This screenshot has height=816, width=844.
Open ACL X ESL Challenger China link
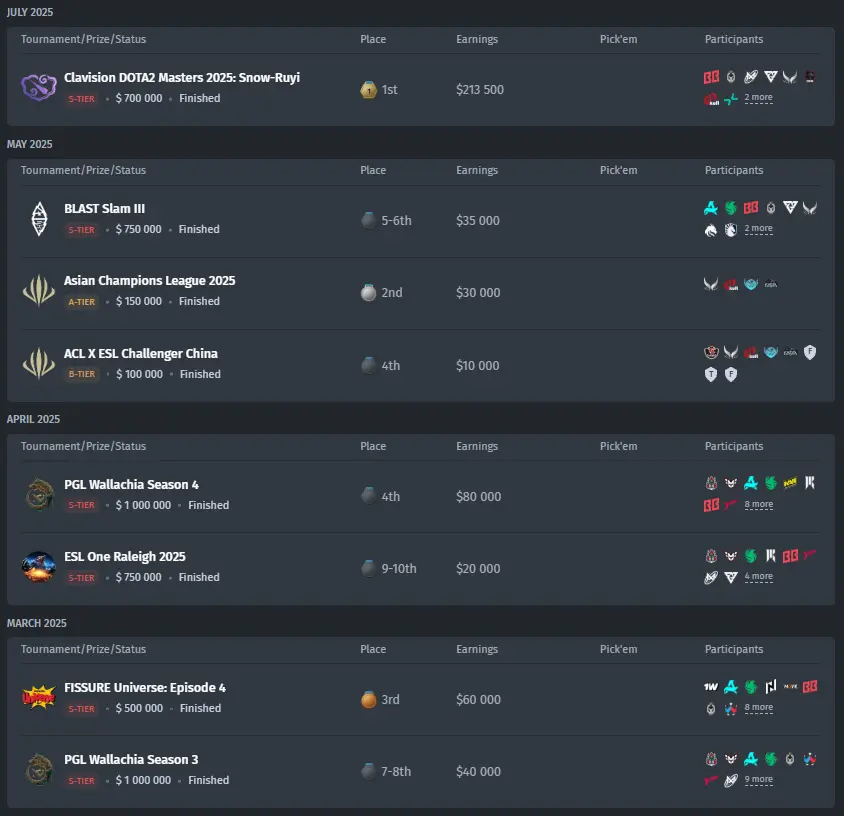140,353
